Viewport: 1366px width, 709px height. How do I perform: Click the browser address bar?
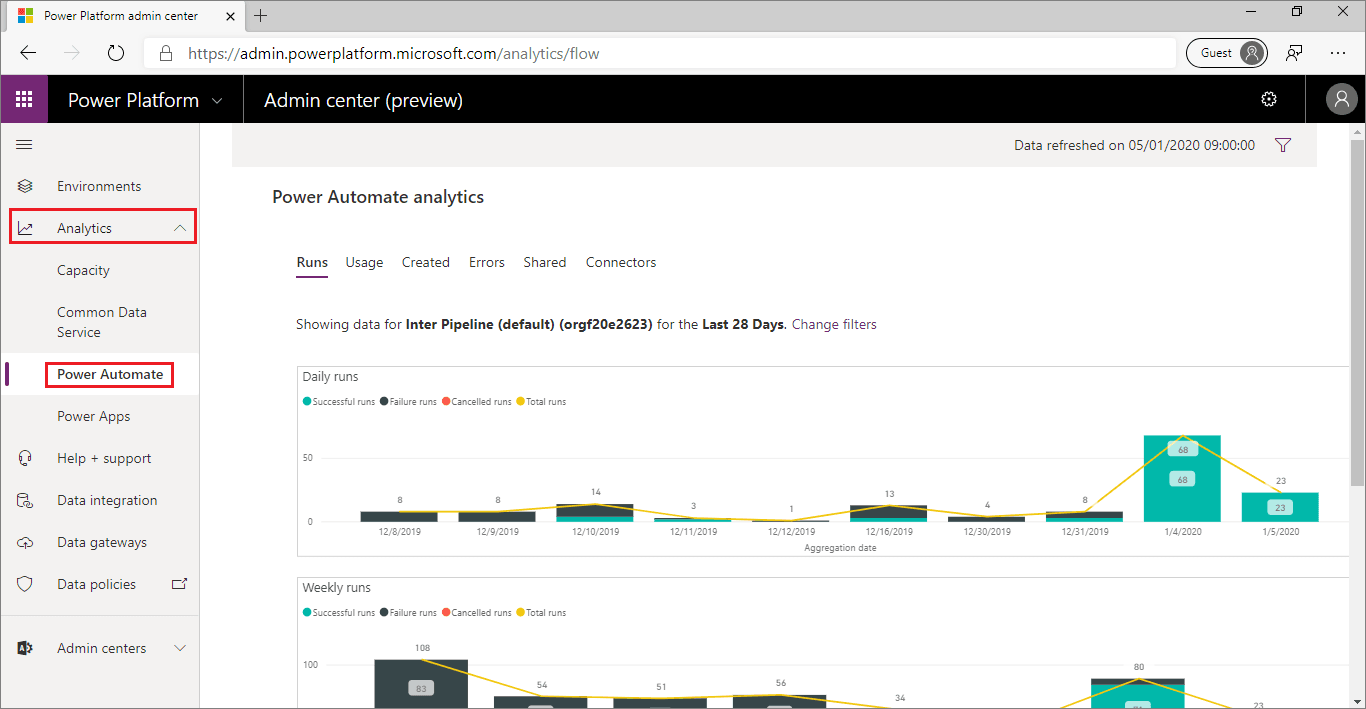[660, 54]
